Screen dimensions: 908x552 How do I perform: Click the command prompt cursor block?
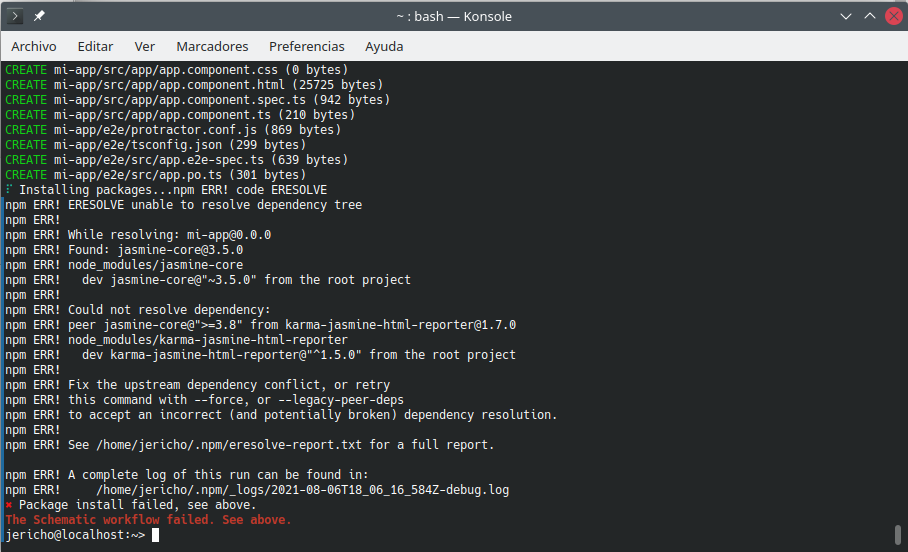[155, 535]
